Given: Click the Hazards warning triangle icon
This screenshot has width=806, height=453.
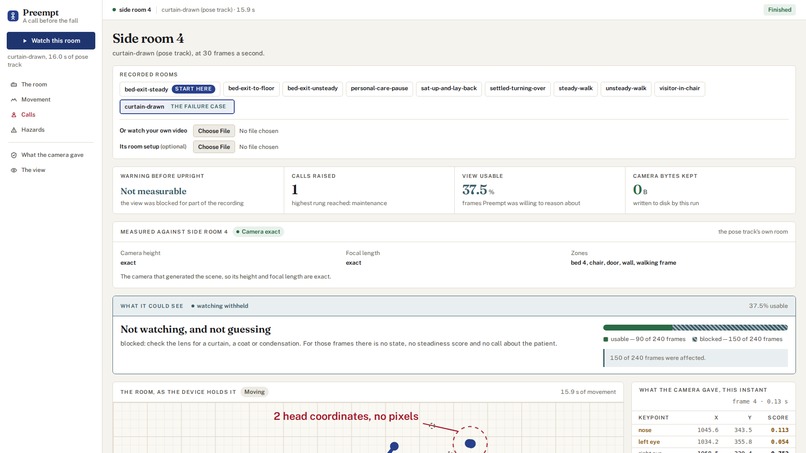Looking at the screenshot, I should (14, 130).
